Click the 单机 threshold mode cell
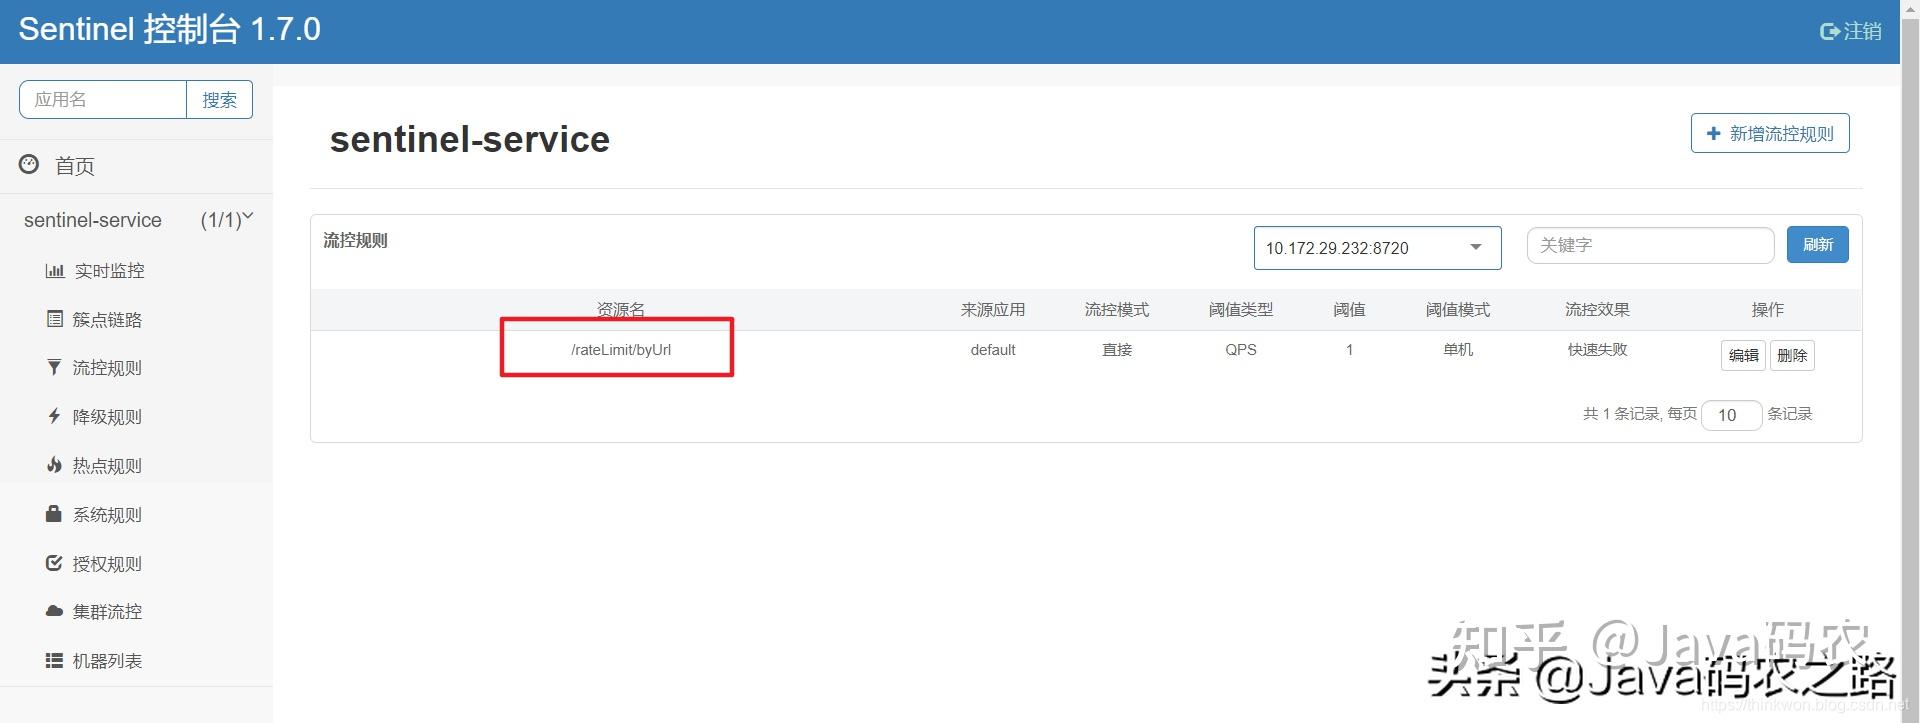Image resolution: width=1920 pixels, height=723 pixels. tap(1458, 349)
